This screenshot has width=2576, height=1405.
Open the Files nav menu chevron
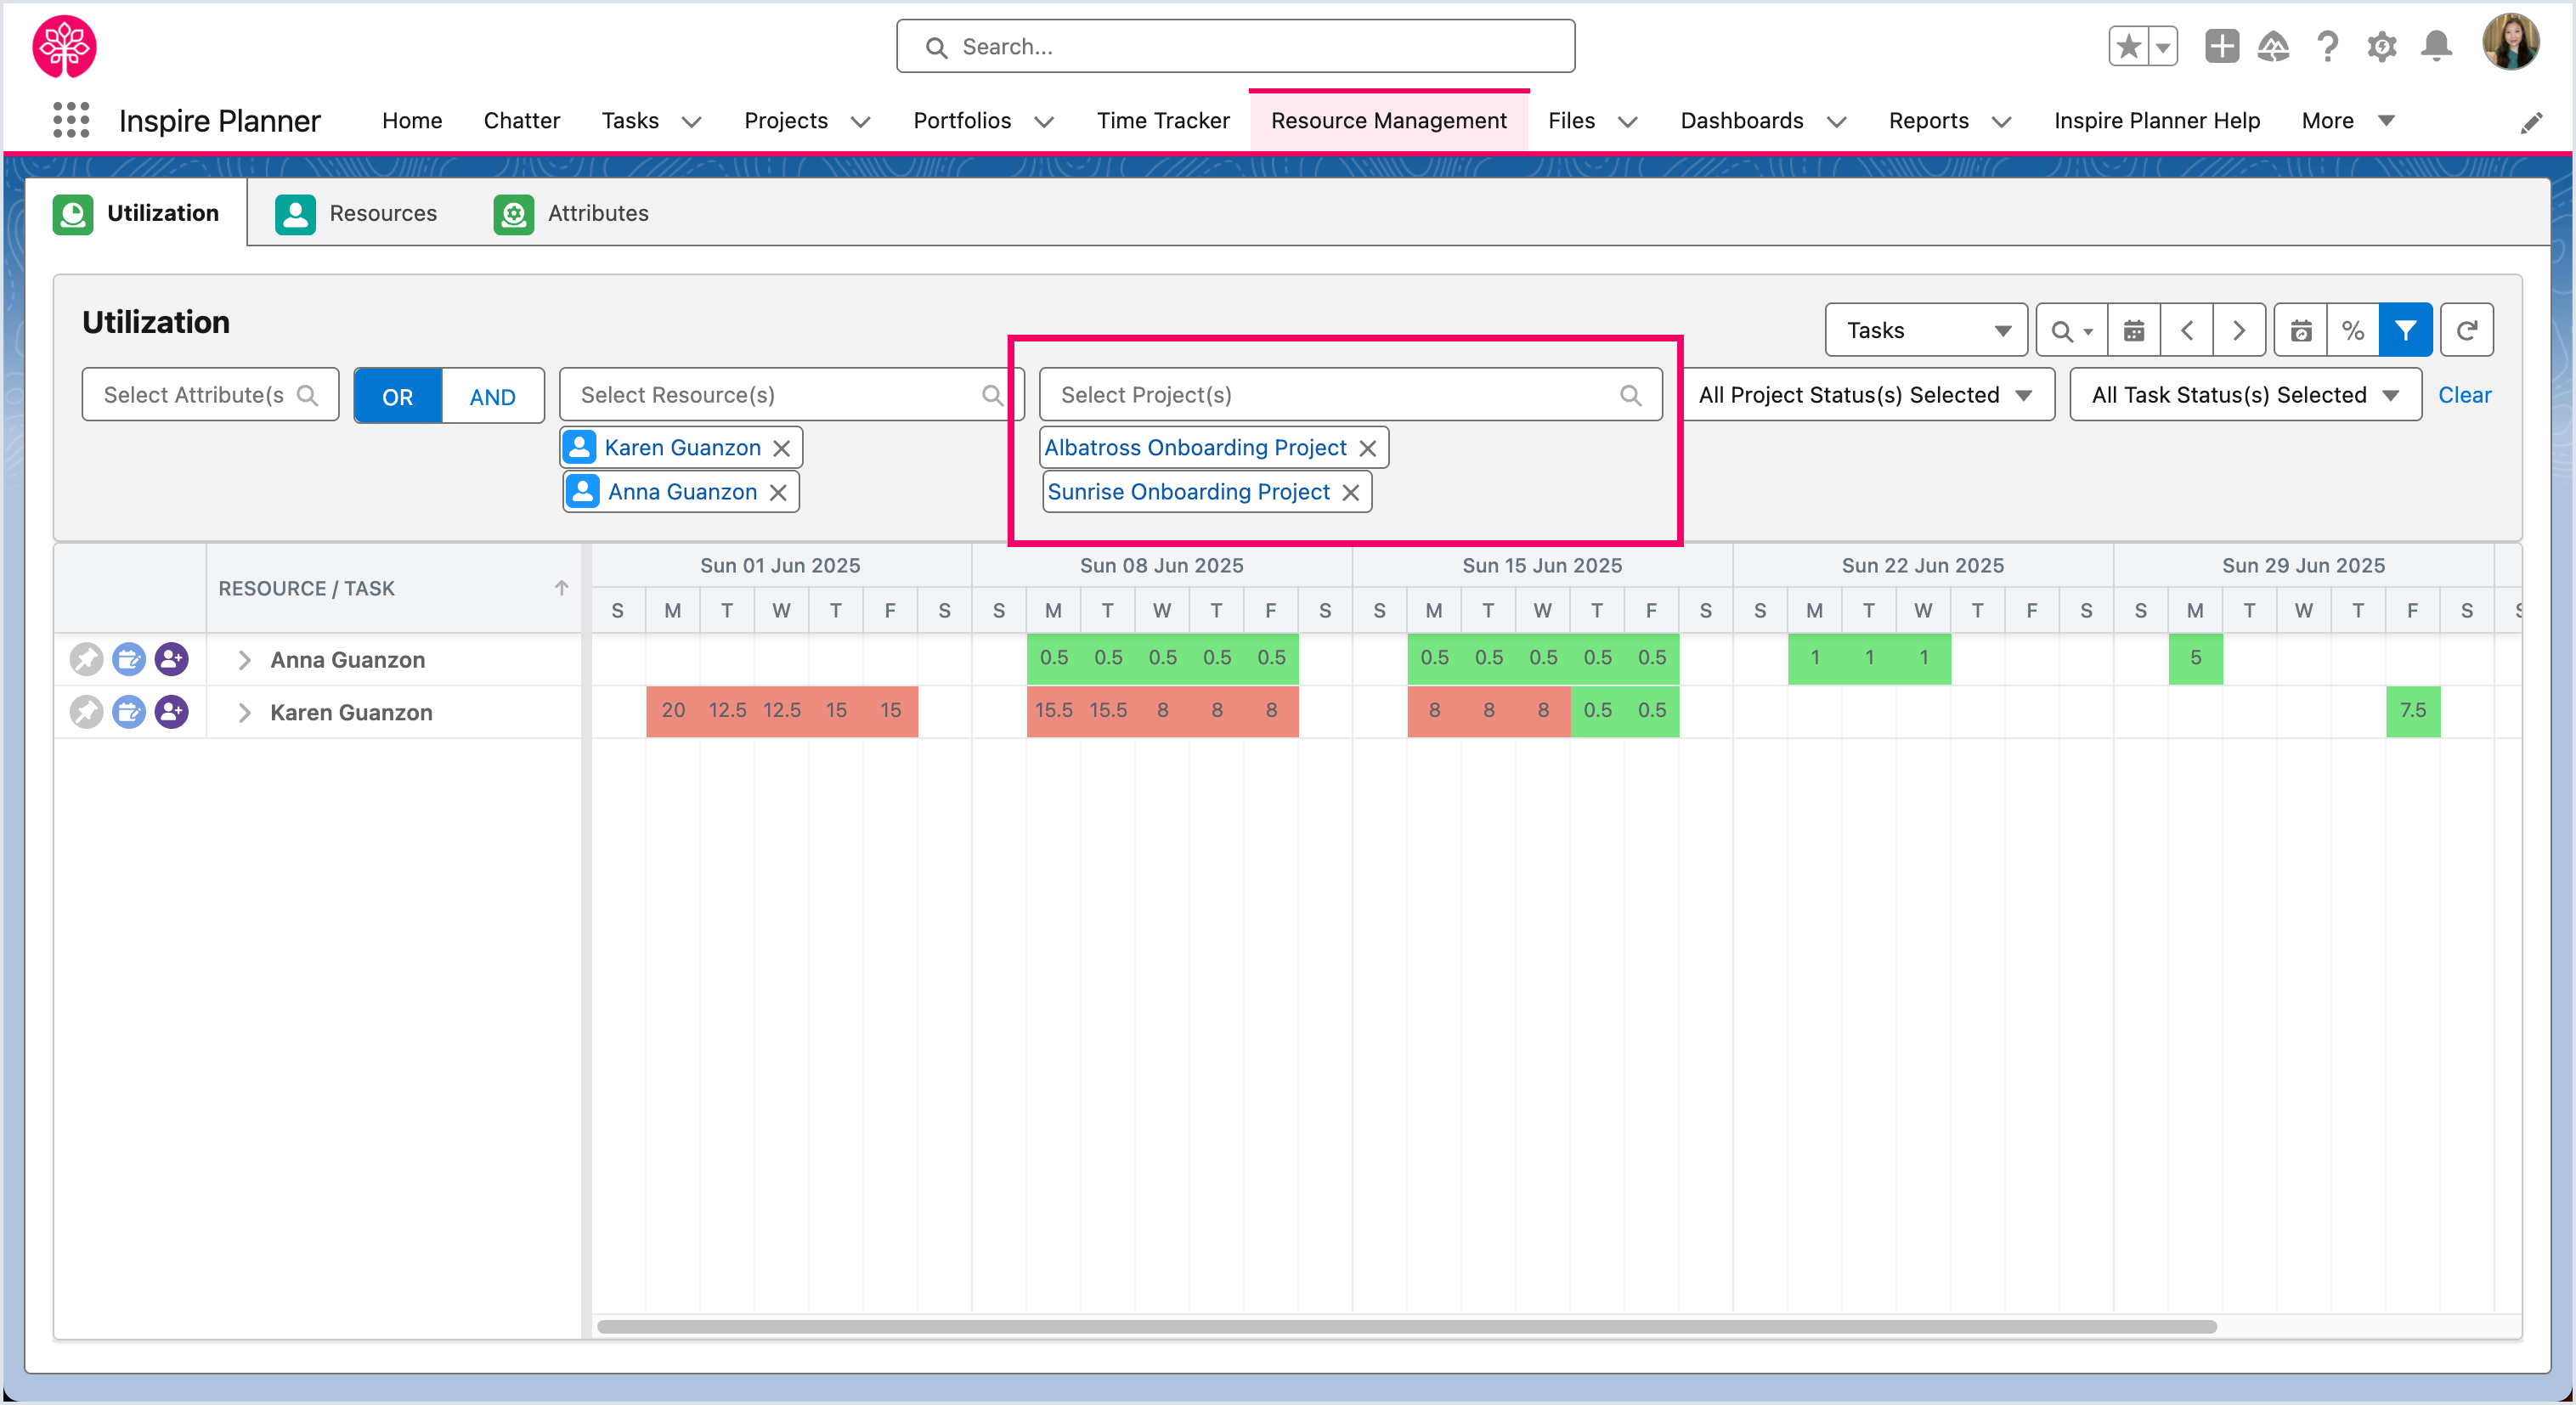1628,122
